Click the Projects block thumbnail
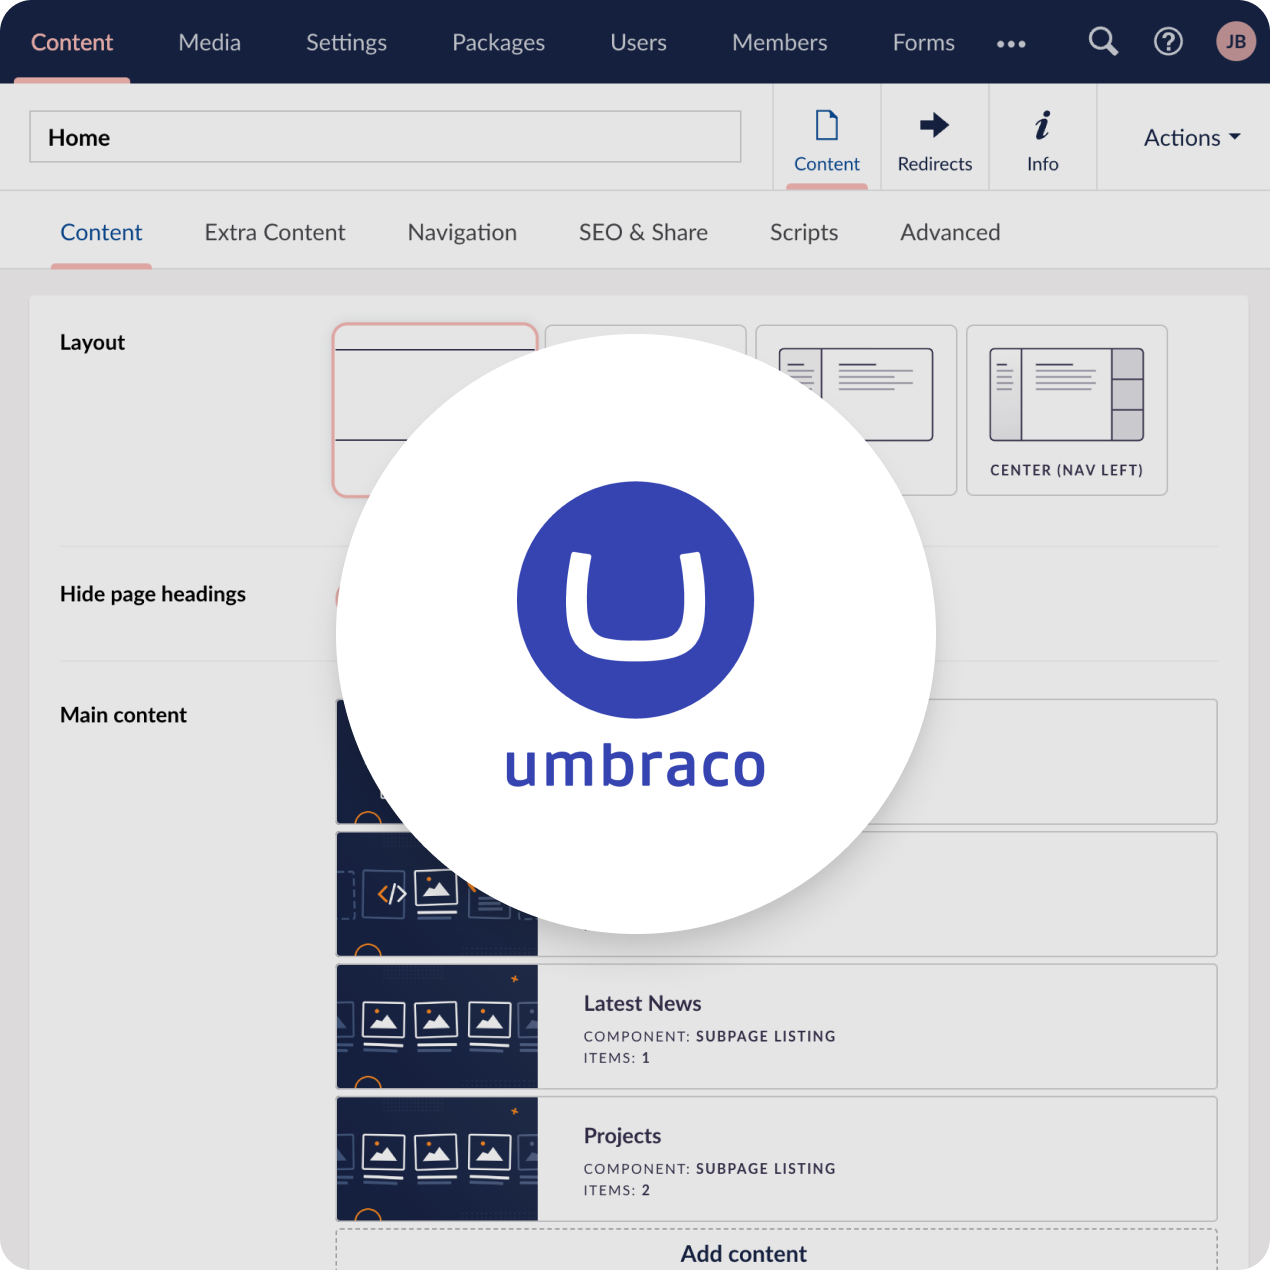 (437, 1159)
